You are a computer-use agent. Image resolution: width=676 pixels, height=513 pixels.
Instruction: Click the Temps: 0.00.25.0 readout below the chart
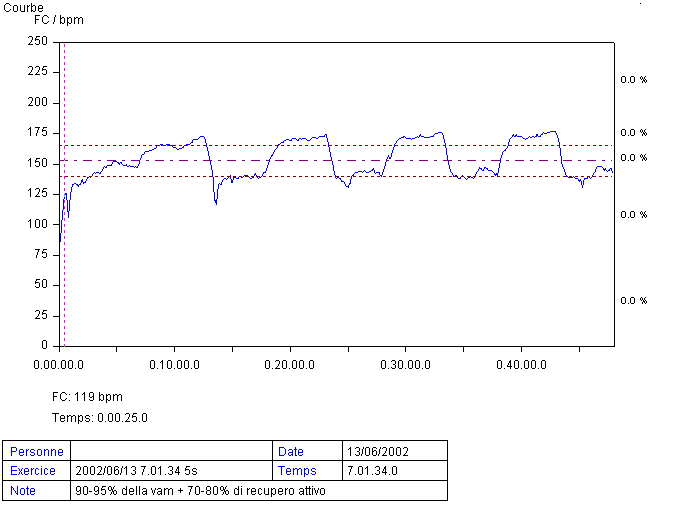[99, 417]
